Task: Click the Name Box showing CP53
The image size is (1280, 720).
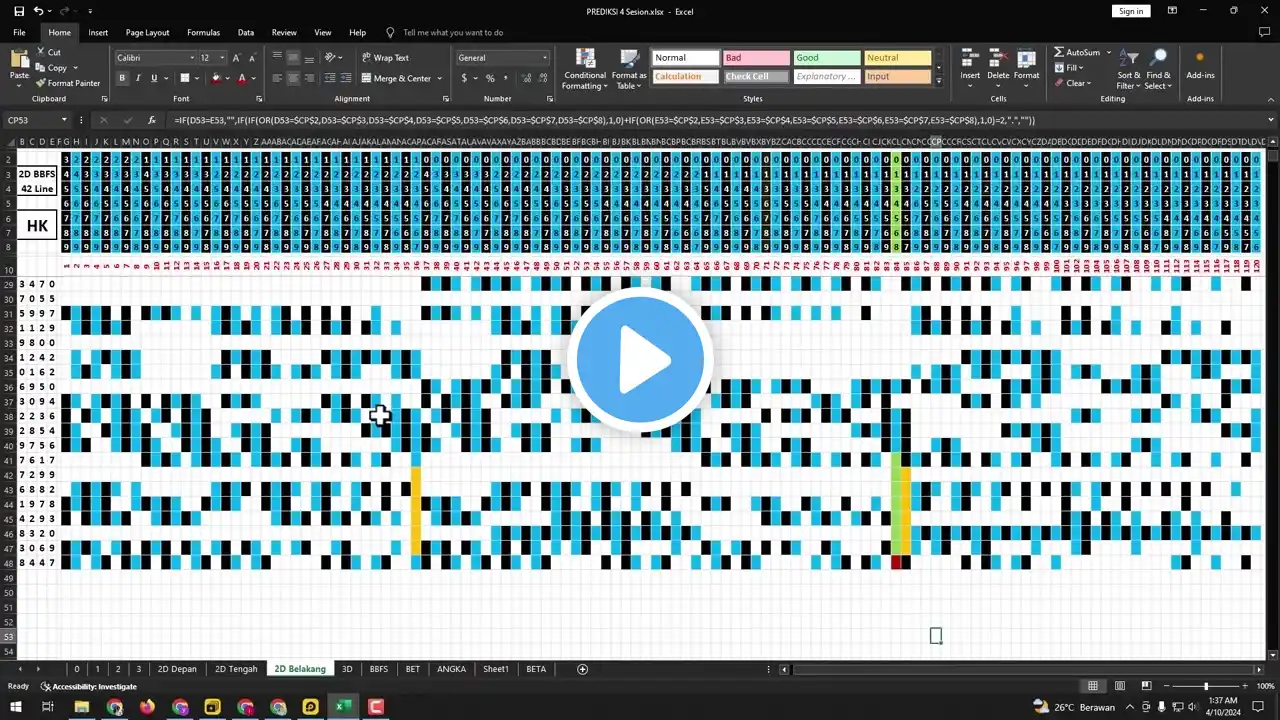Action: (30, 120)
